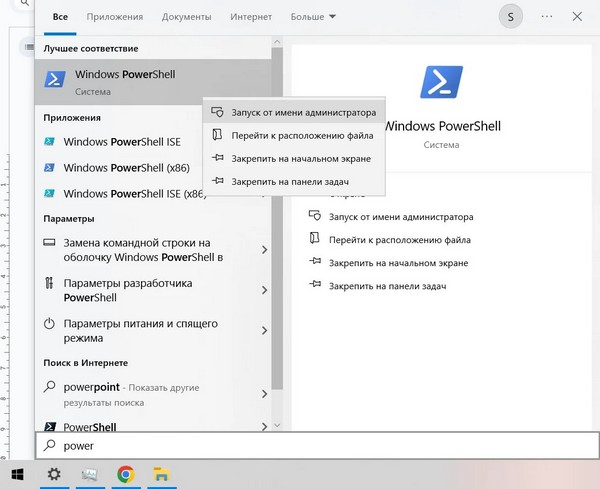Open Settings gear icon on the taskbar
Image resolution: width=600 pixels, height=489 pixels.
(55, 474)
